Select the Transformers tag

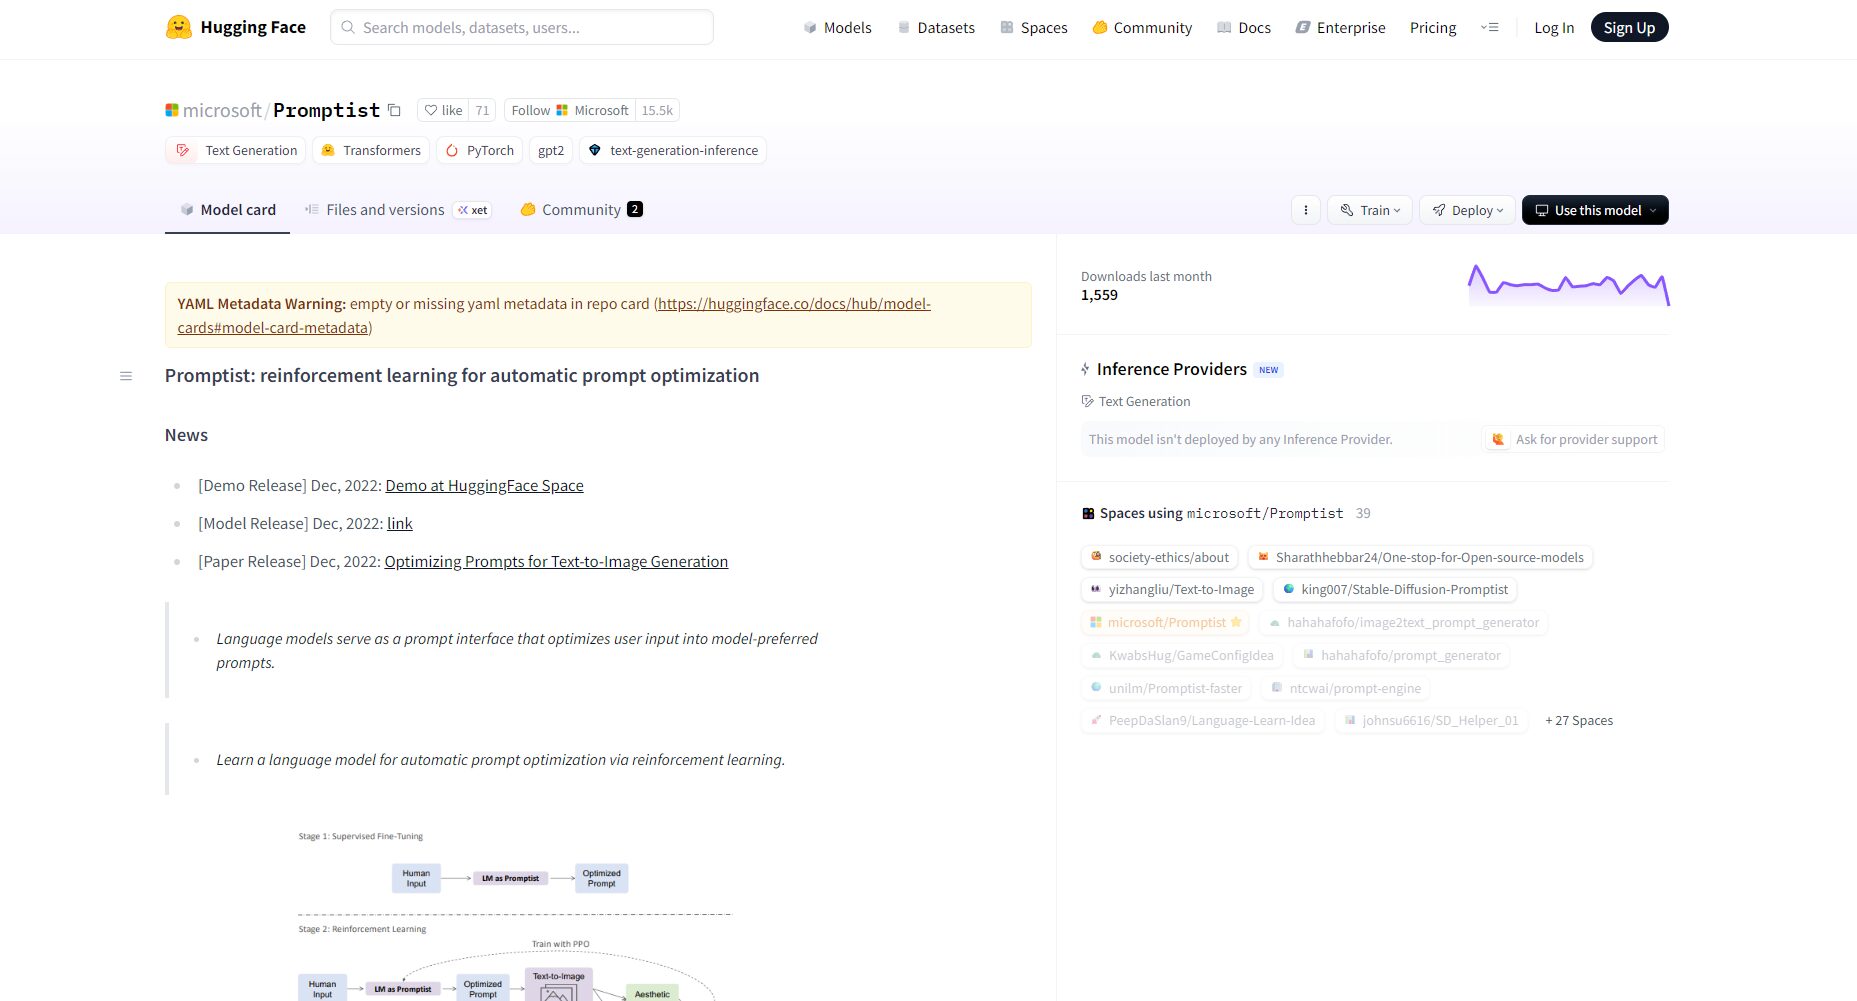[x=371, y=150]
